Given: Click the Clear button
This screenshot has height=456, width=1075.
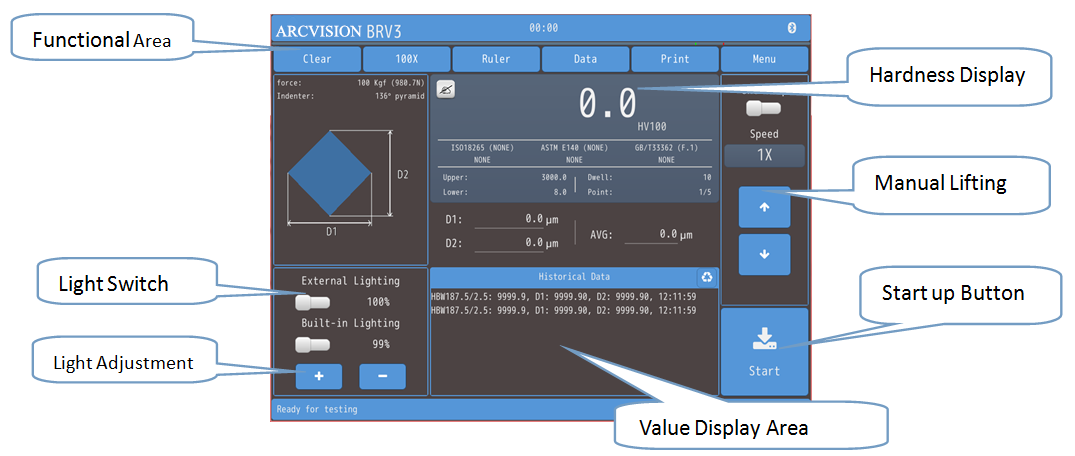Looking at the screenshot, I should coord(317,59).
